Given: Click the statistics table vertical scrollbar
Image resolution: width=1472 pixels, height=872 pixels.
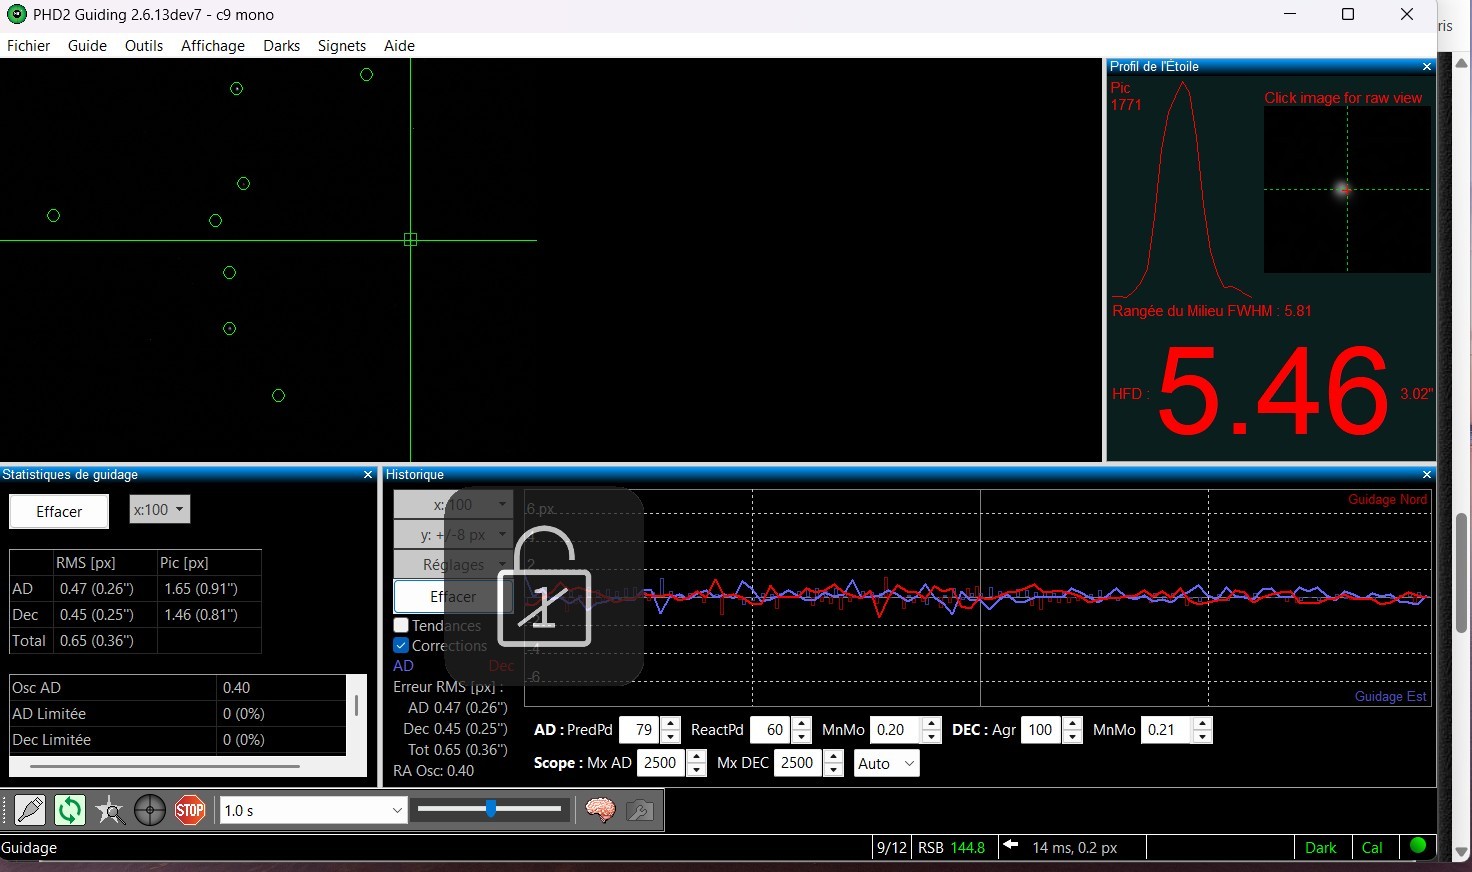Looking at the screenshot, I should 356,705.
